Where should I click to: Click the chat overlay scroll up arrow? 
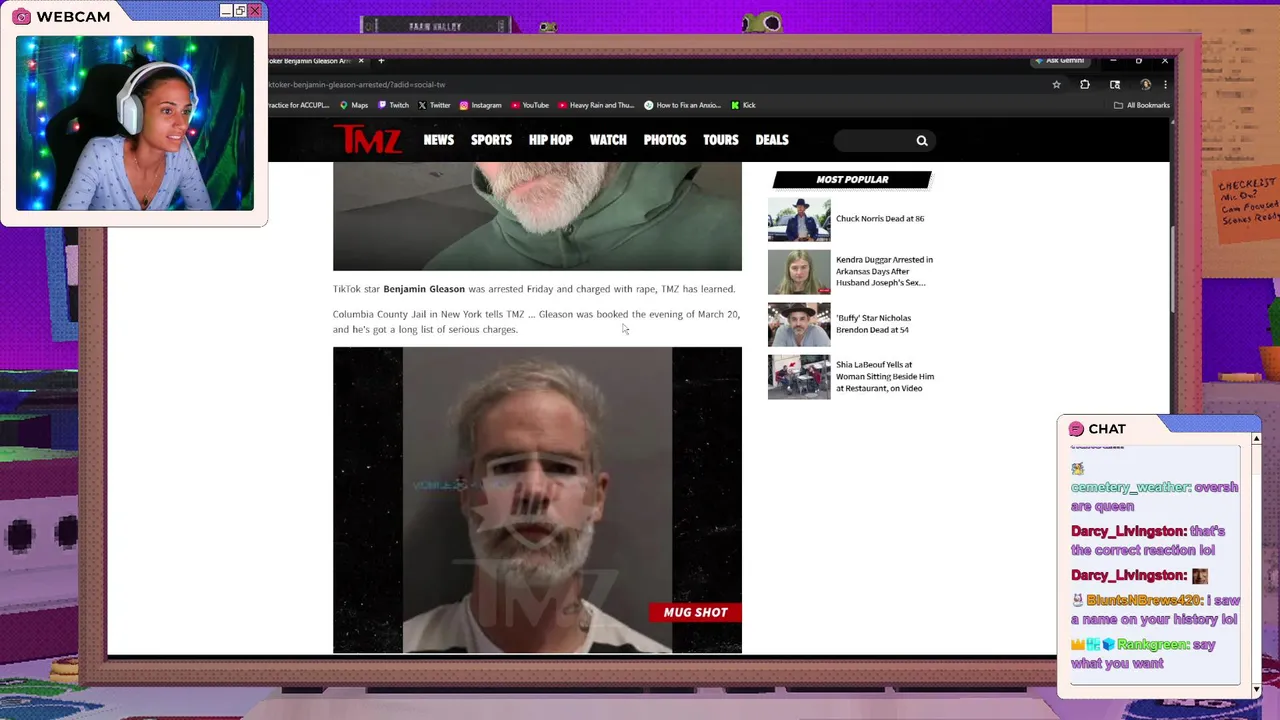coord(1256,438)
